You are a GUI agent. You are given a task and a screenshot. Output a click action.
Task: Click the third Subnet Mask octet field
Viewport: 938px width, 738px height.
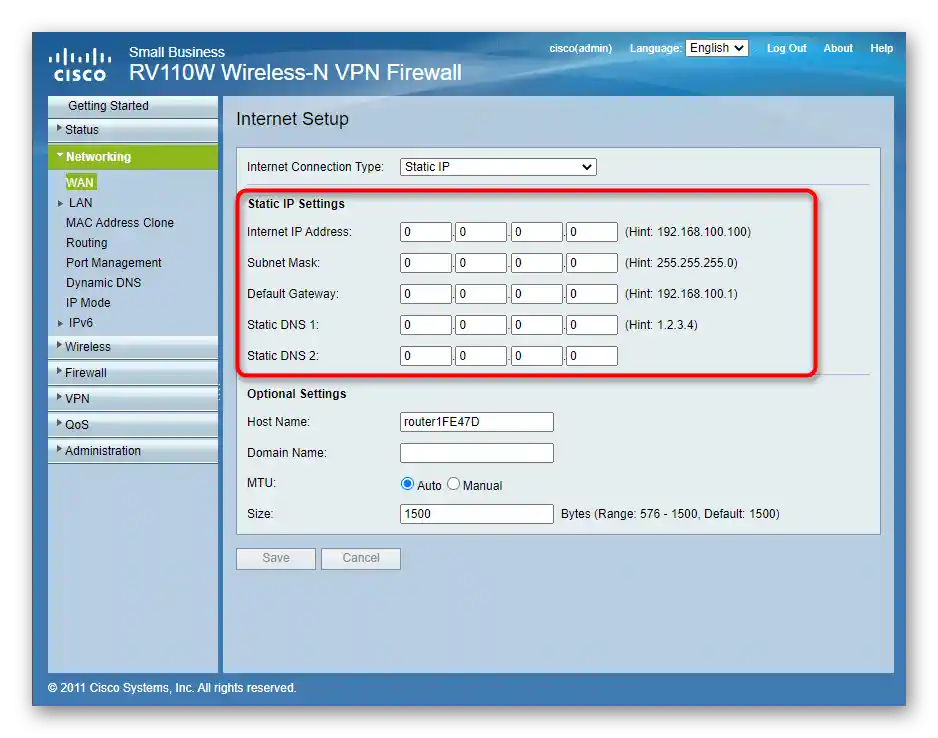(x=537, y=263)
